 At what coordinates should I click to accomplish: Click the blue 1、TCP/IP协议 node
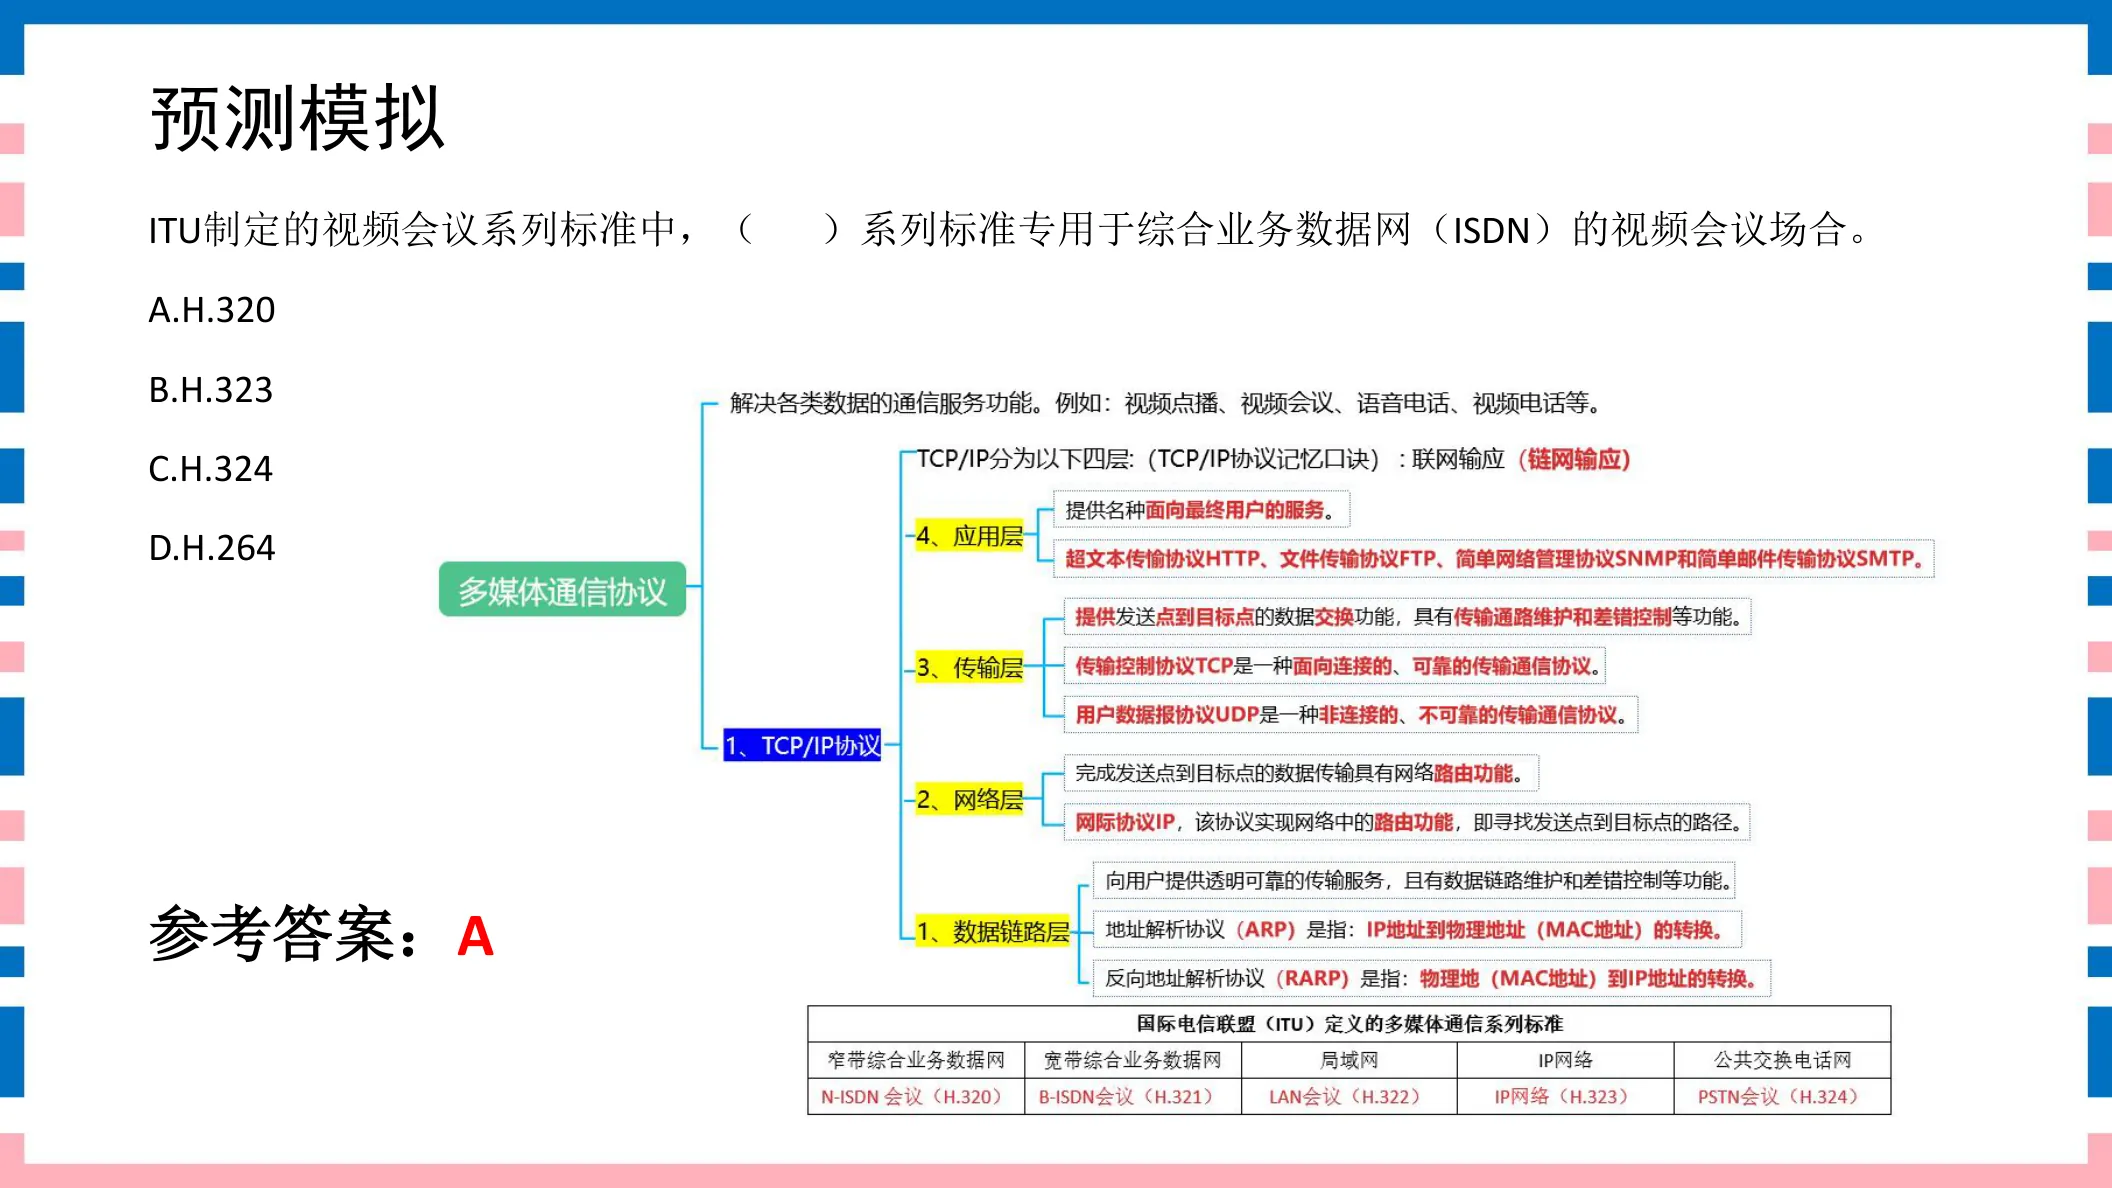802,745
